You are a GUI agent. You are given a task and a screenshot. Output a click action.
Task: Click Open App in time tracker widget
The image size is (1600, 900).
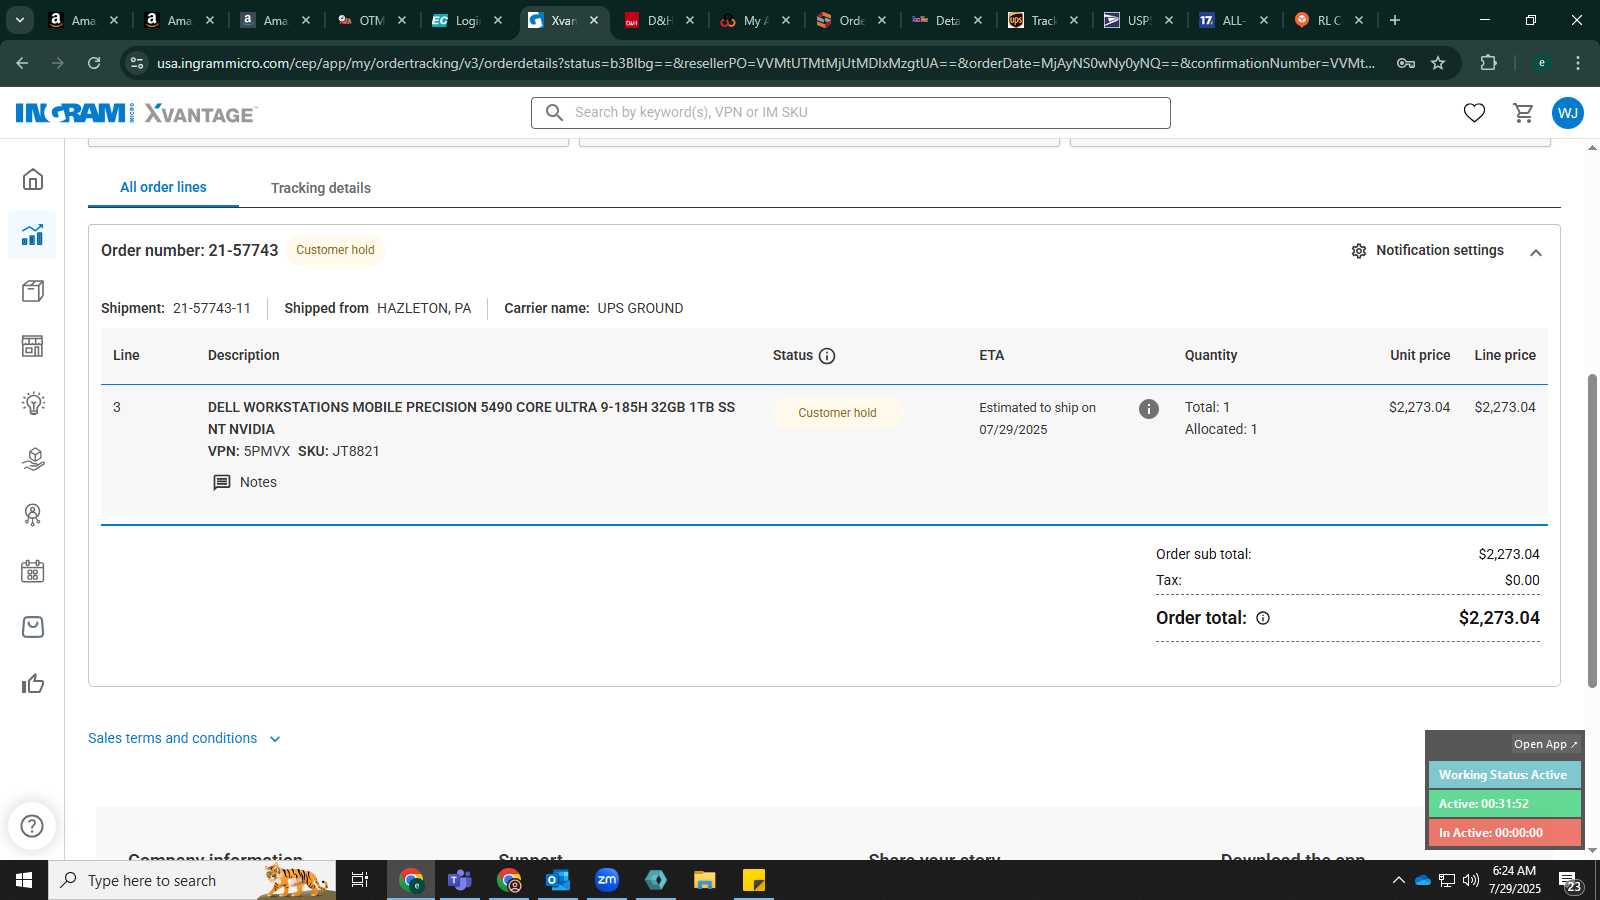pyautogui.click(x=1545, y=744)
